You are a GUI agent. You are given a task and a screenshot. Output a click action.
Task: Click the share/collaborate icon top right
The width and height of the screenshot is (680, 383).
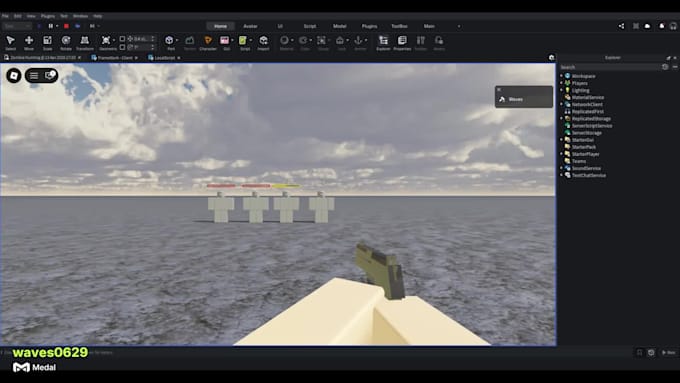point(621,26)
